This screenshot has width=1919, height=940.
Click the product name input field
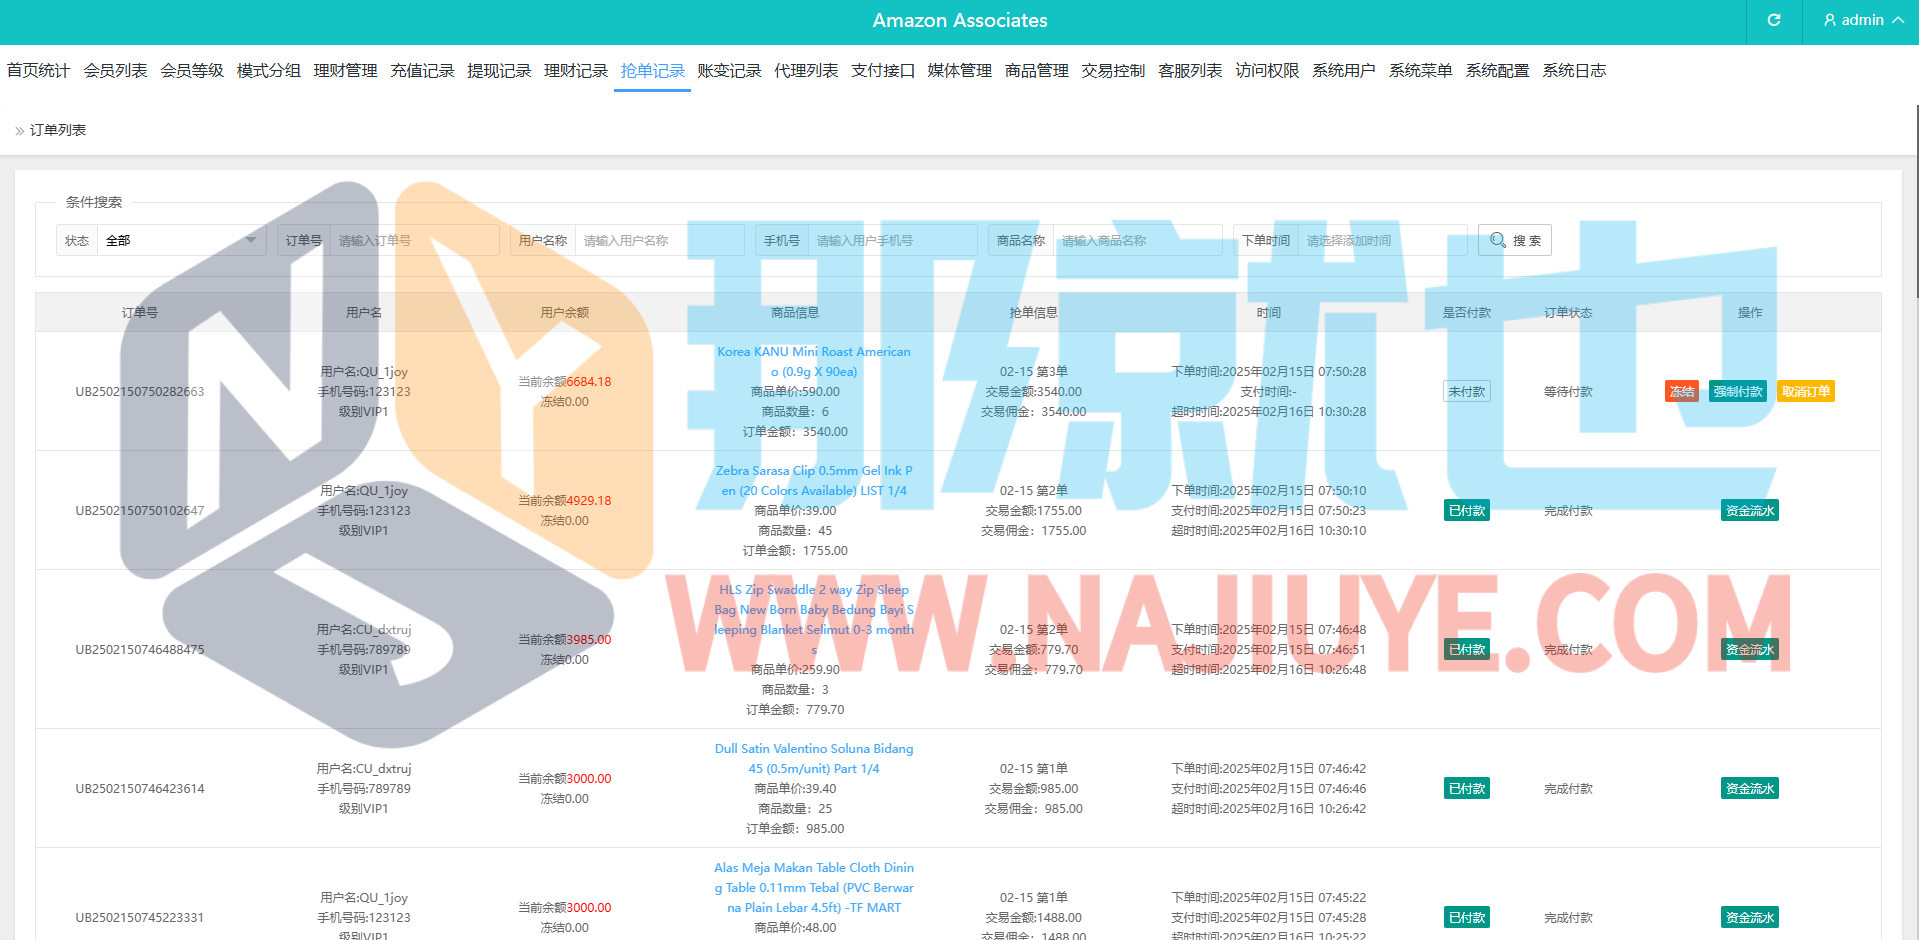click(1136, 240)
